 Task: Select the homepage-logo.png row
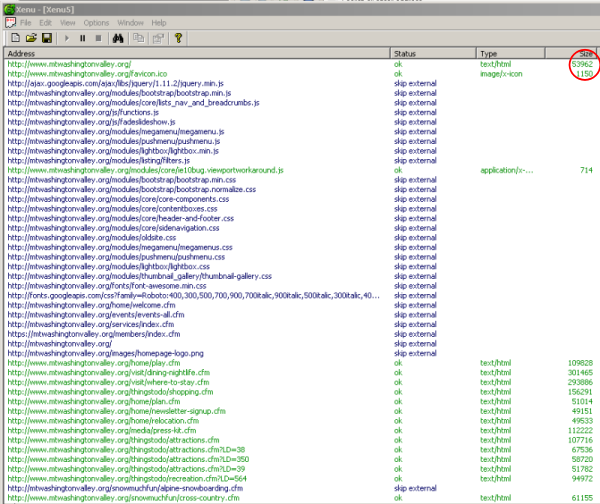click(300, 353)
